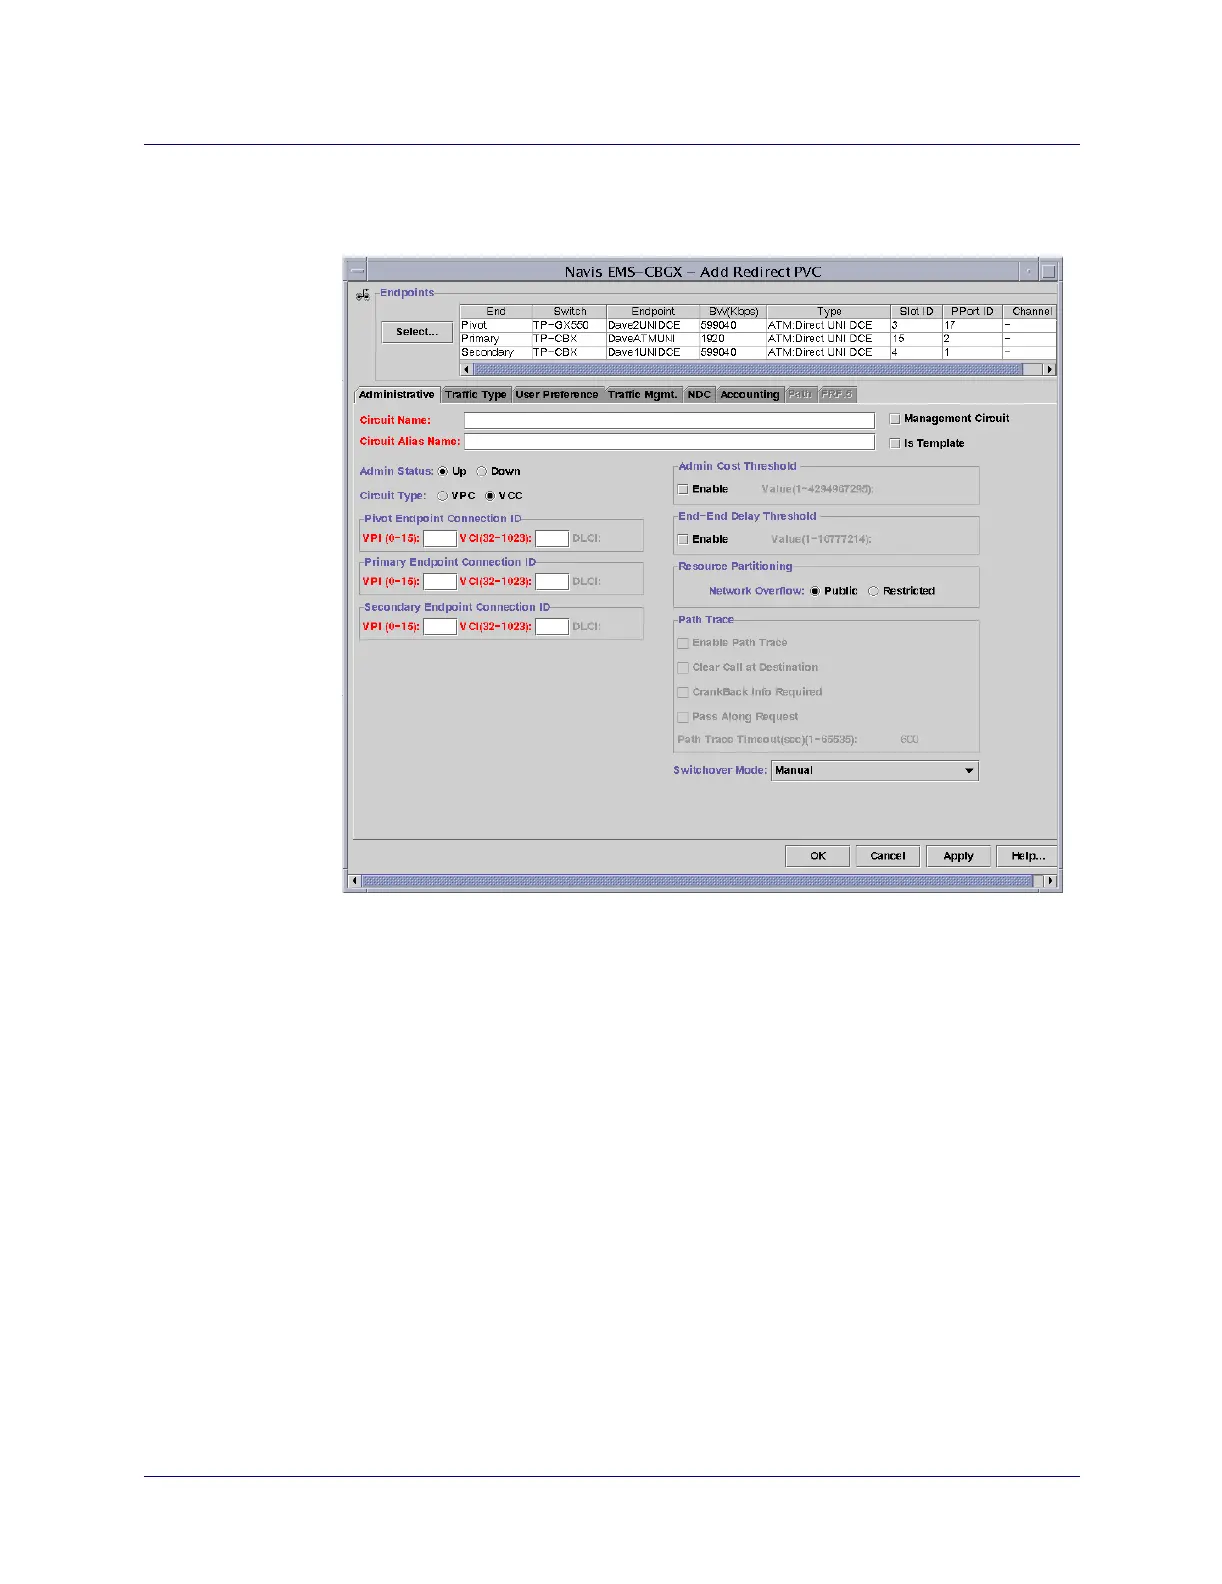The height and width of the screenshot is (1584, 1222).
Task: Open the Switchover Mode dropdown
Action: pos(875,771)
